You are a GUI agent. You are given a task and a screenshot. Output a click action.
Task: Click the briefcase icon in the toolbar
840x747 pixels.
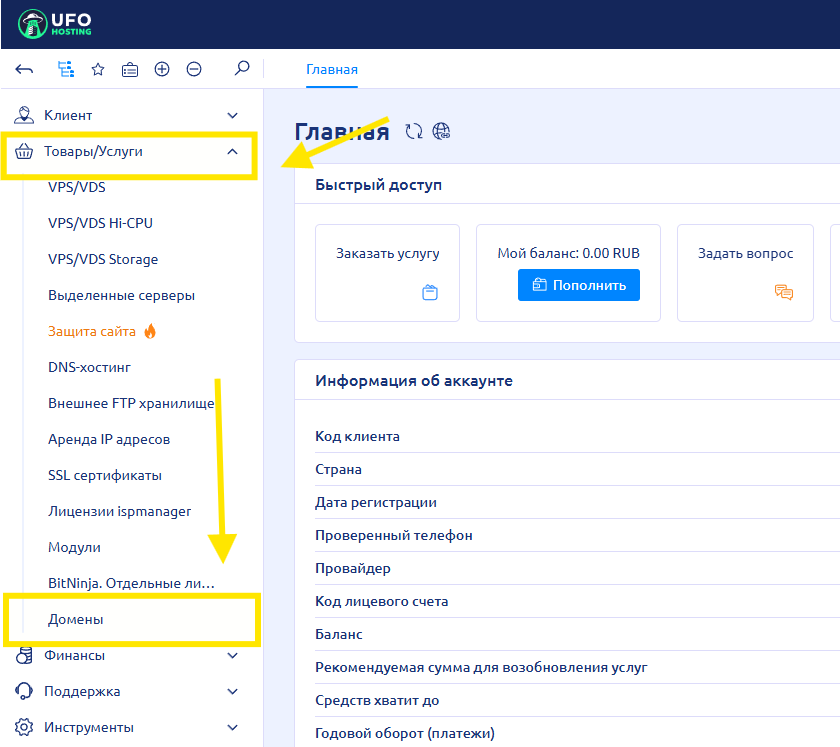pyautogui.click(x=130, y=70)
